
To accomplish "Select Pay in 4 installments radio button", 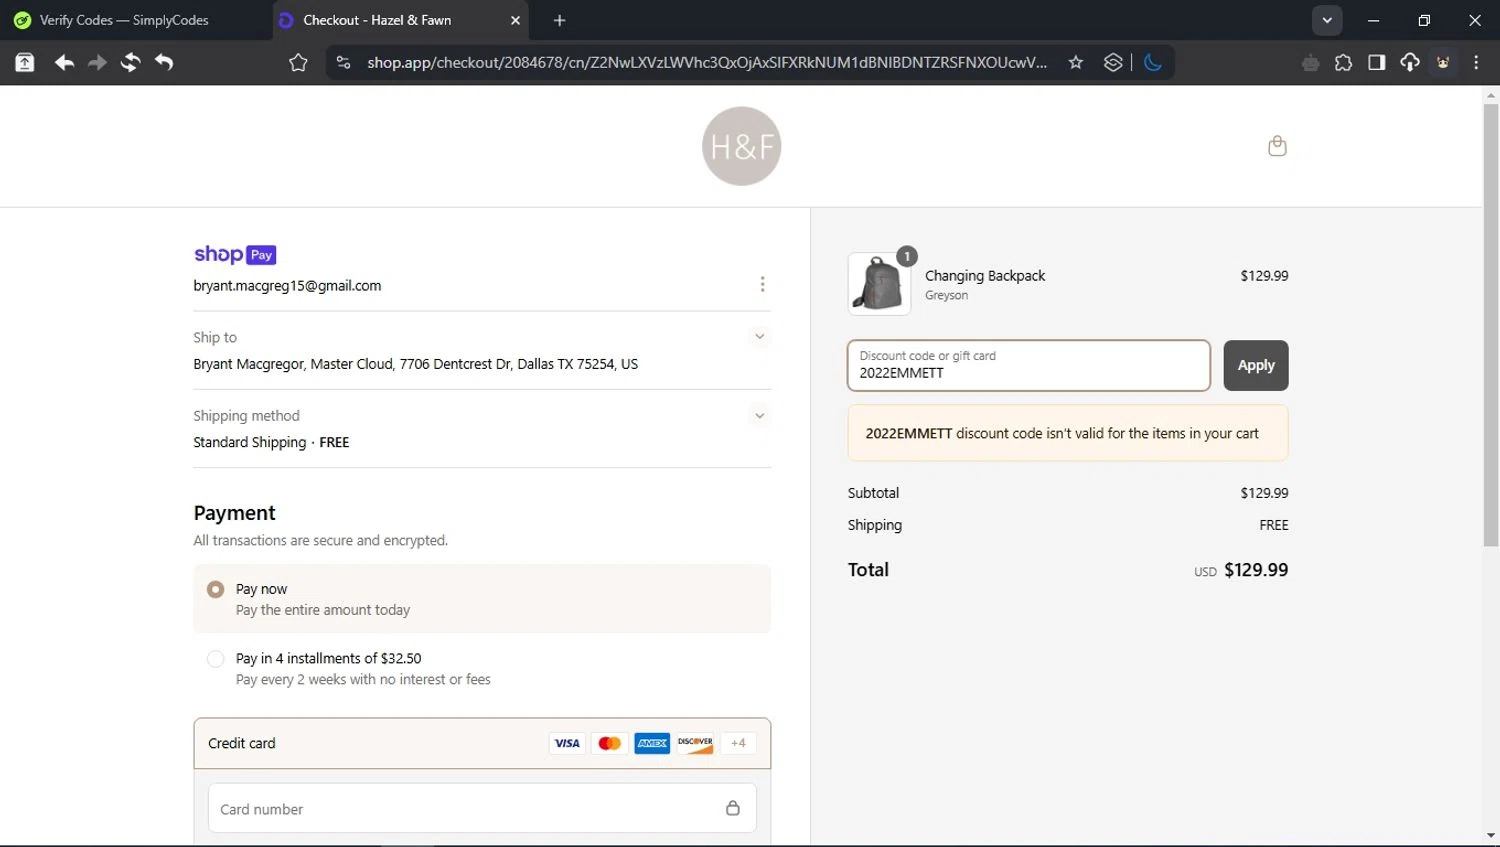I will pos(215,658).
